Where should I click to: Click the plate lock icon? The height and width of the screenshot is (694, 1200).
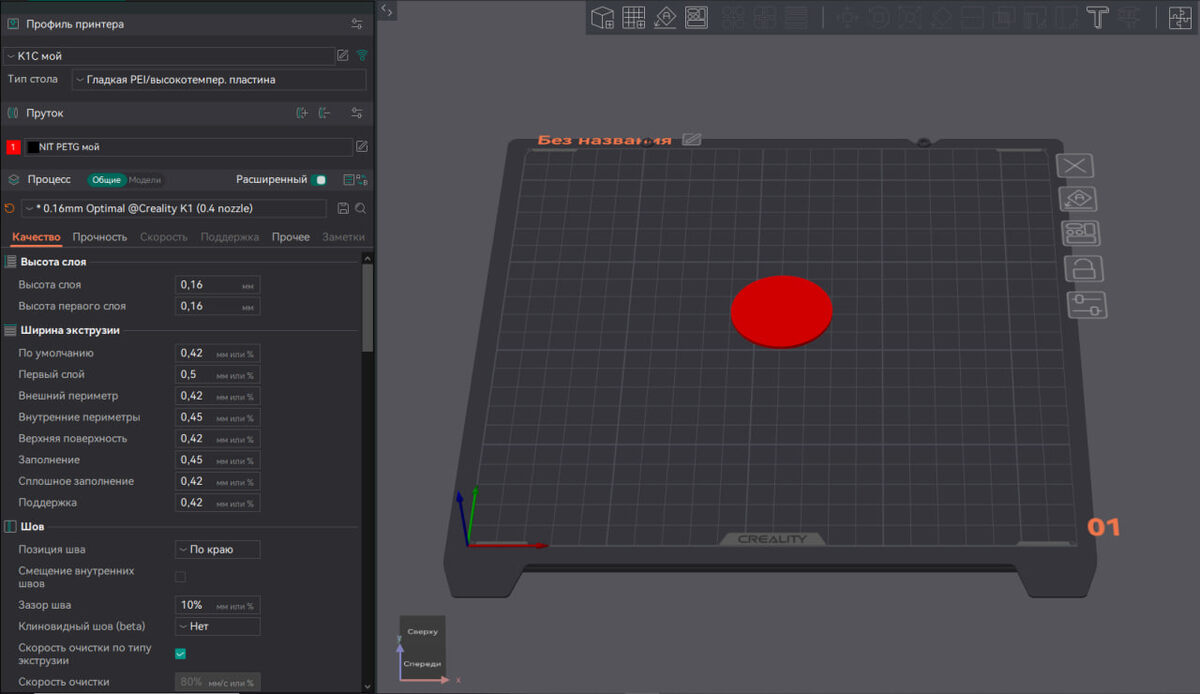1082,269
